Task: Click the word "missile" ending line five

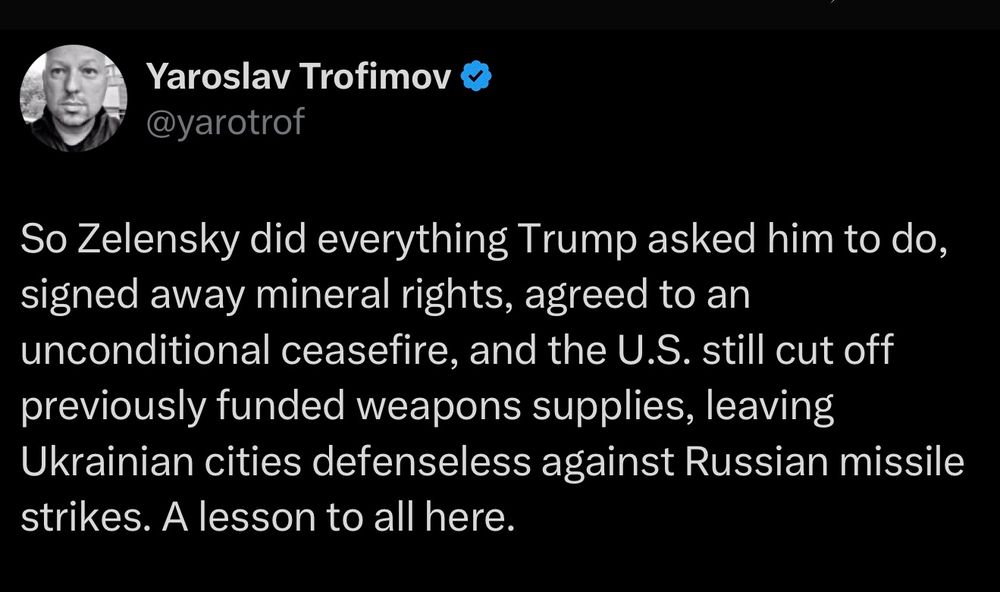Action: pos(902,462)
